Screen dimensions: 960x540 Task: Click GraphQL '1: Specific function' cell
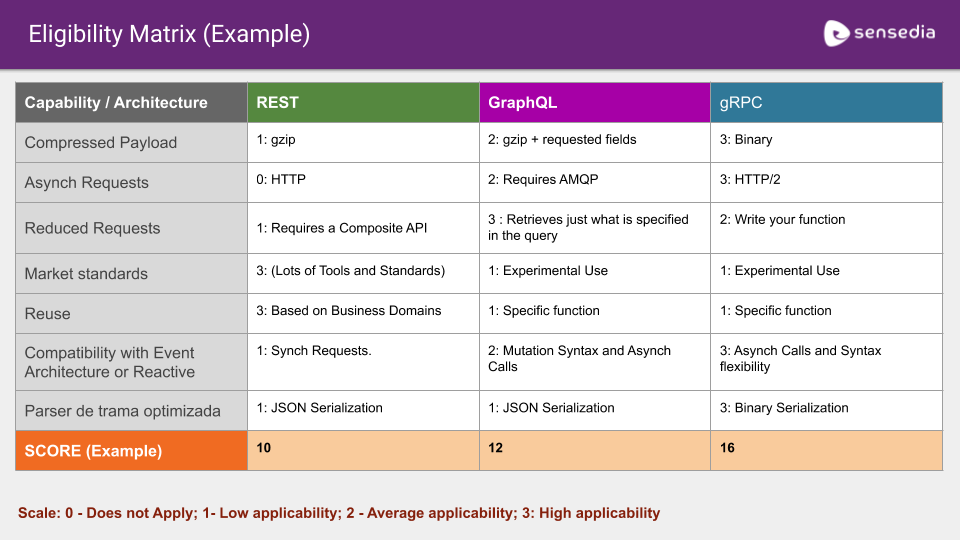pos(594,313)
